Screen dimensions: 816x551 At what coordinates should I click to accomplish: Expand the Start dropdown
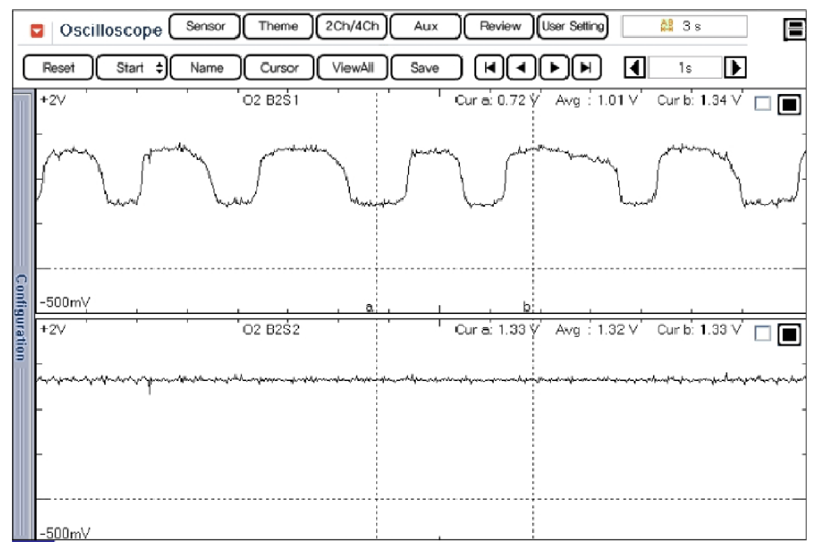coord(132,68)
